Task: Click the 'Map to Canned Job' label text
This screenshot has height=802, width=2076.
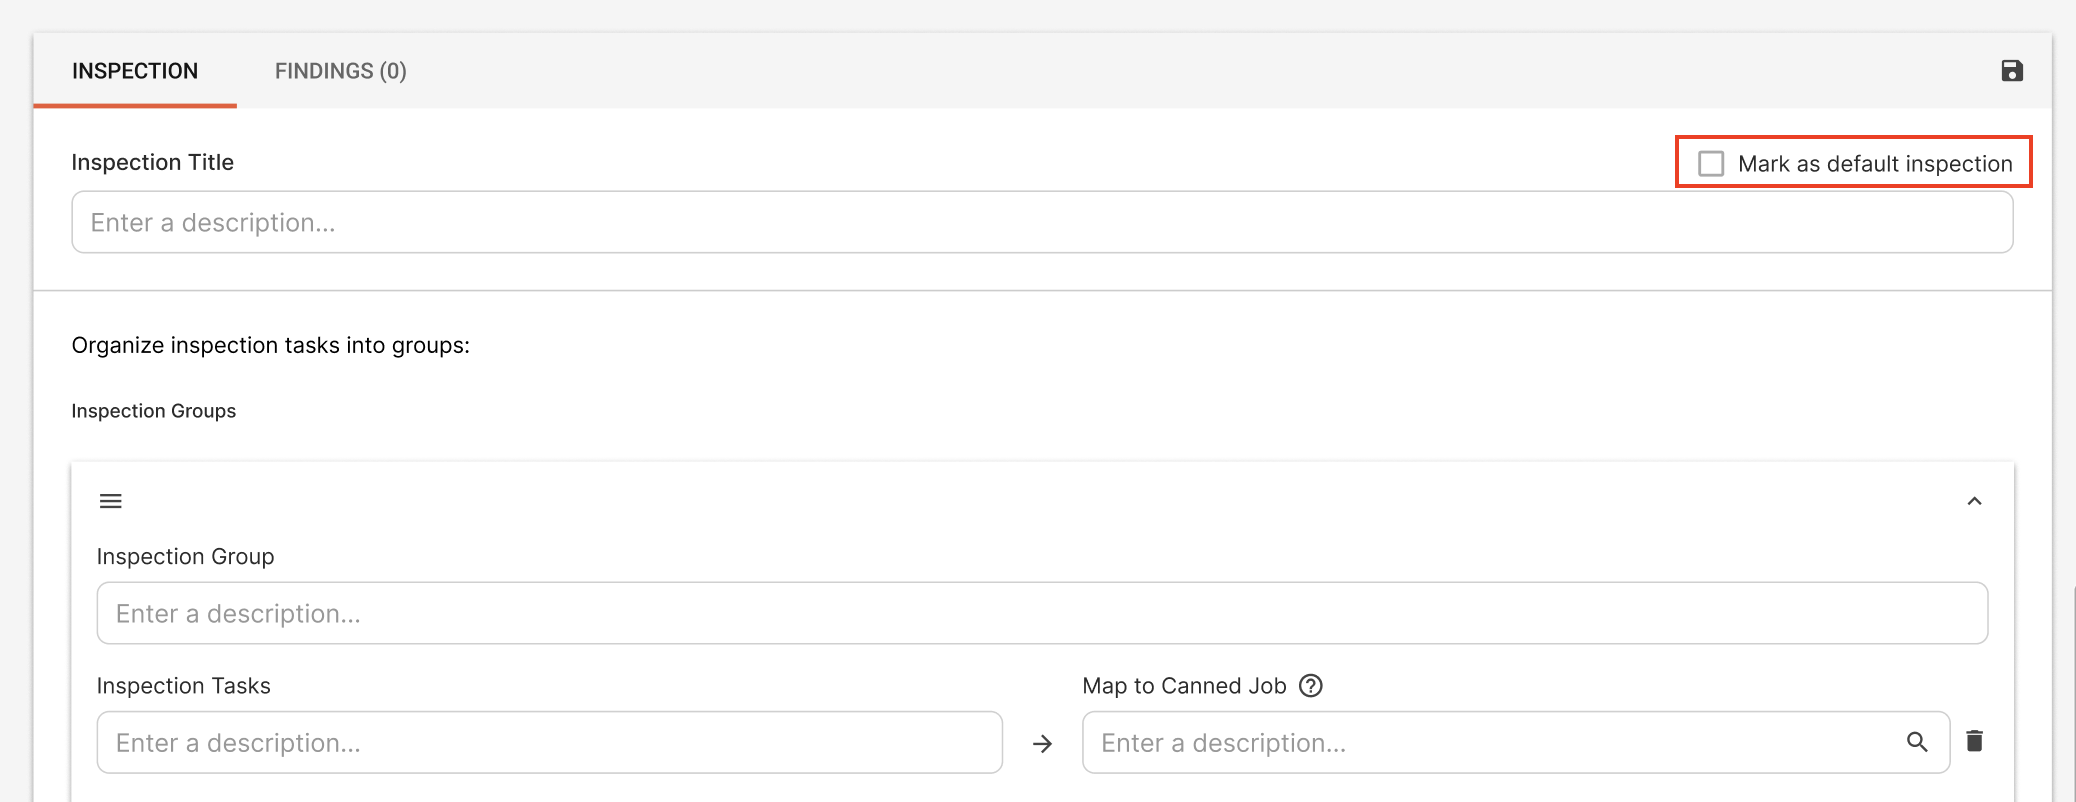Action: (1184, 686)
